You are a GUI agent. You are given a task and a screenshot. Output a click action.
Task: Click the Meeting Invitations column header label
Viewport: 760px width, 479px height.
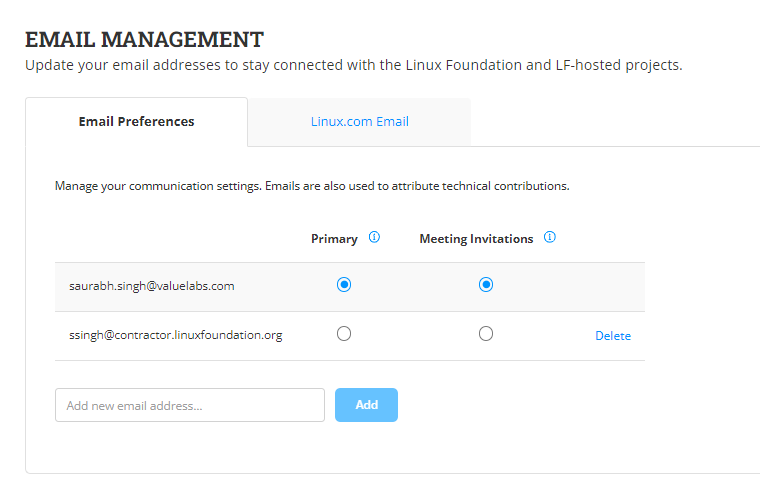click(x=476, y=239)
